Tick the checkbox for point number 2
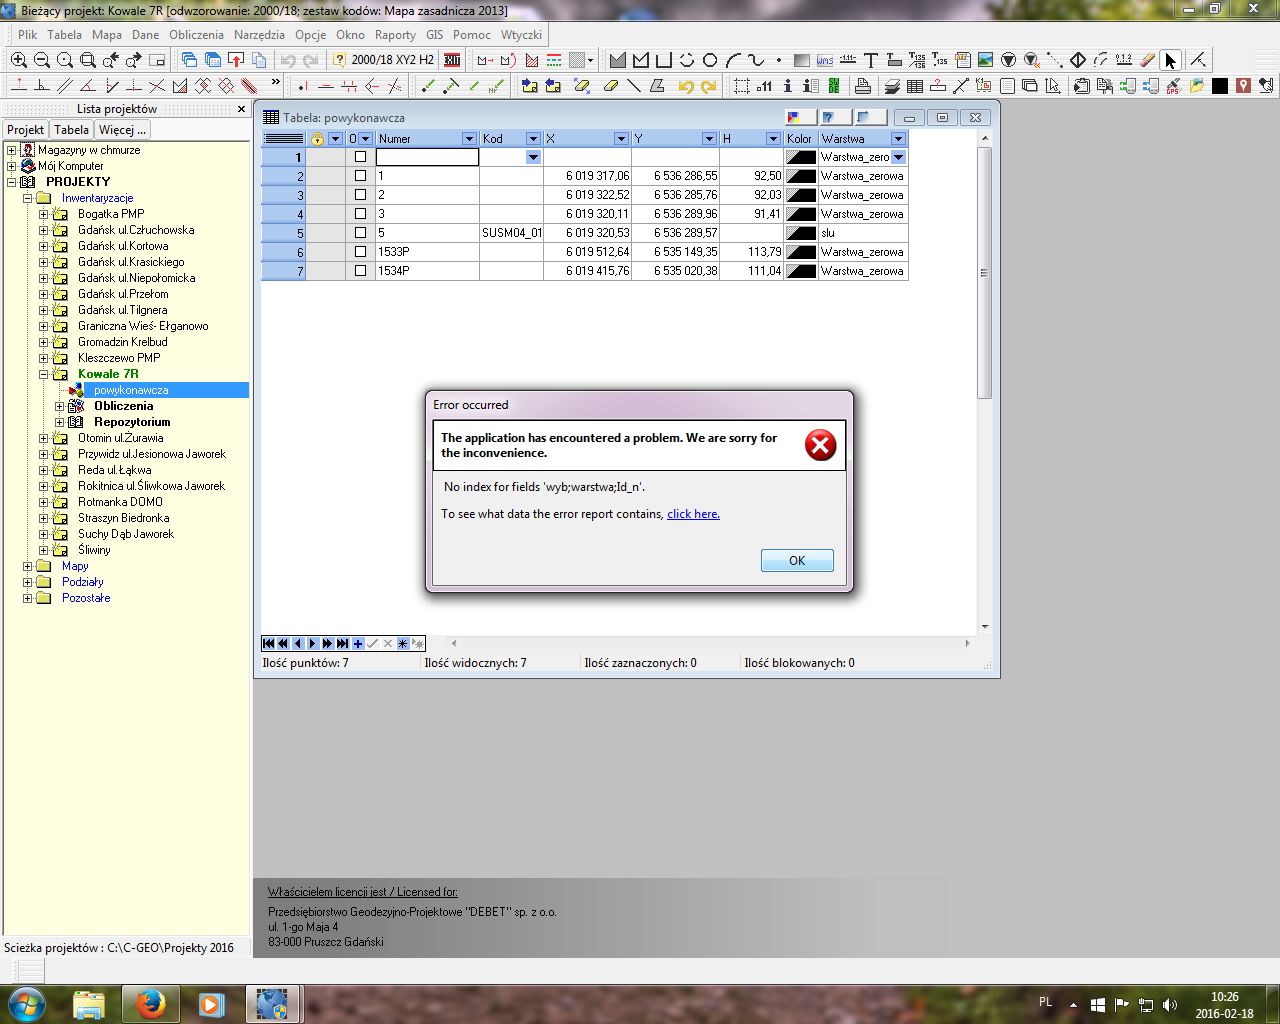Viewport: 1280px width, 1024px height. pyautogui.click(x=360, y=195)
